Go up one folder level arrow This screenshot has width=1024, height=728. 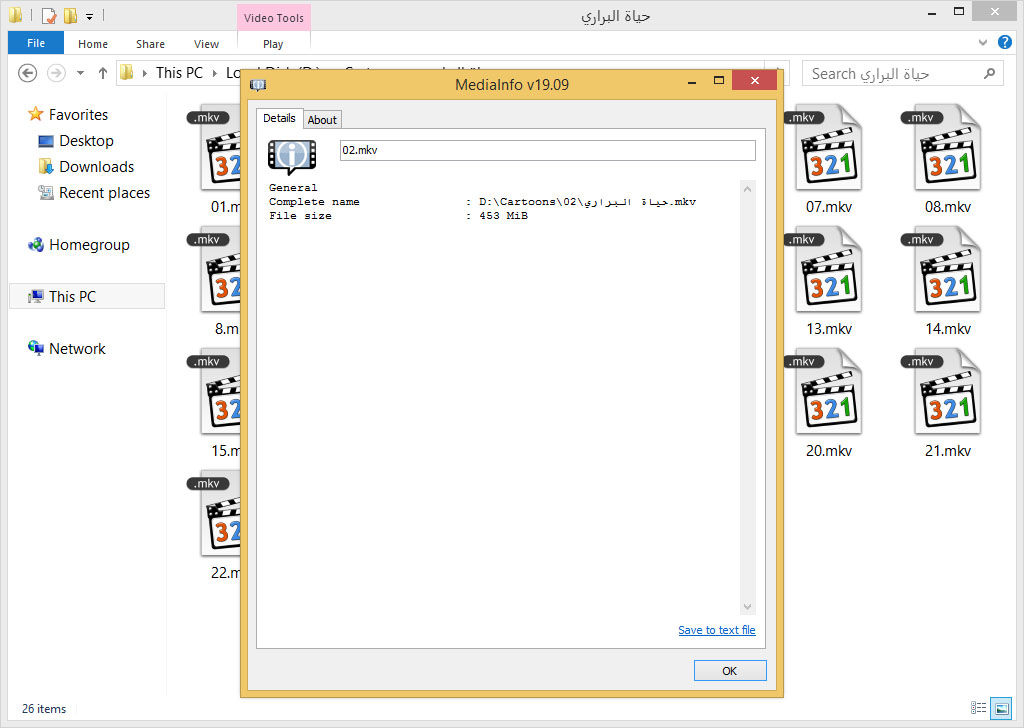click(x=103, y=73)
